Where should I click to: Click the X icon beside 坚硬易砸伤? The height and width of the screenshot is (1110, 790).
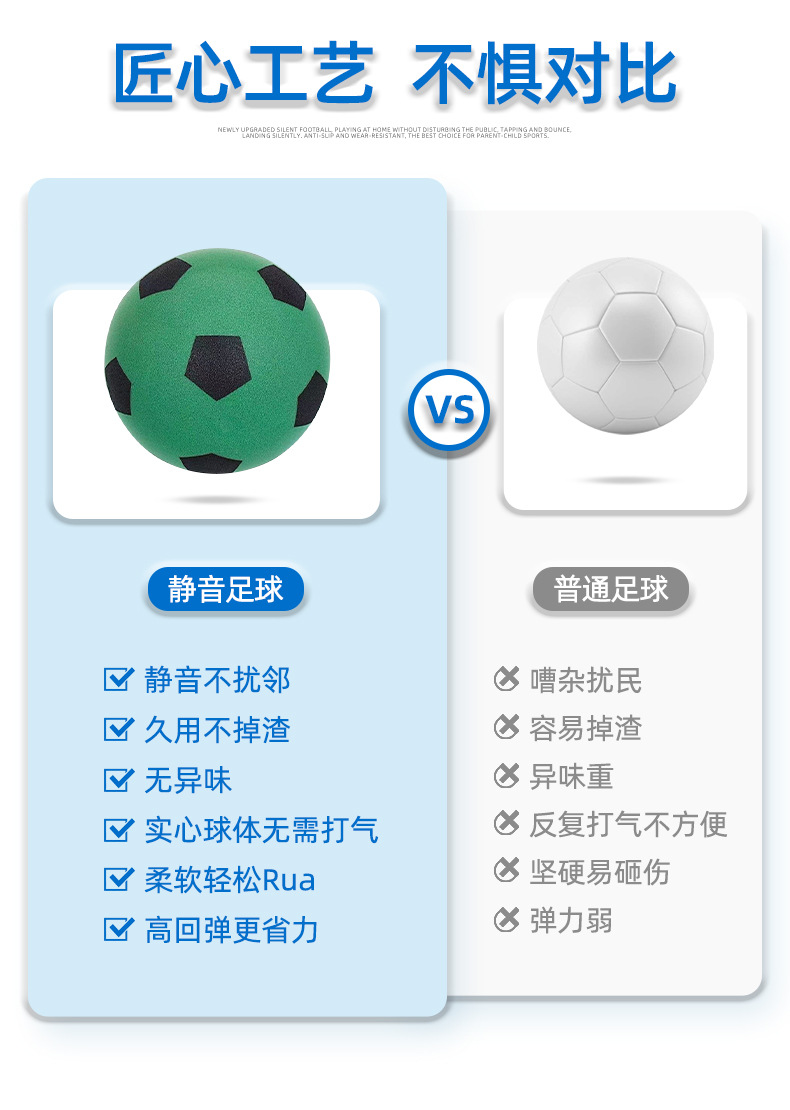507,871
